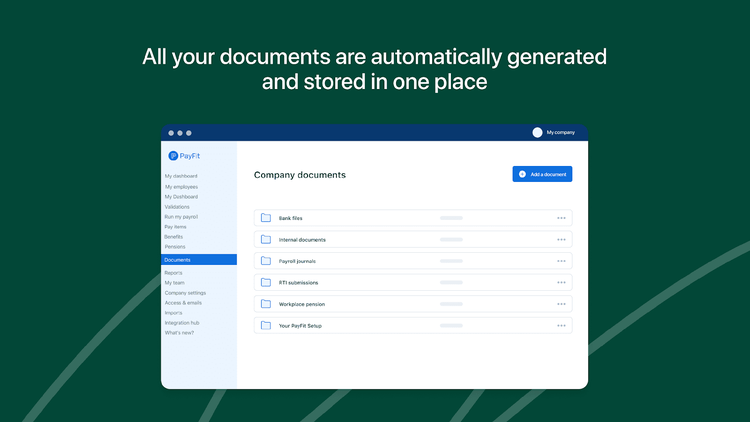Screen dimensions: 750x422
Task: Click the Company documents heading
Action: (300, 175)
